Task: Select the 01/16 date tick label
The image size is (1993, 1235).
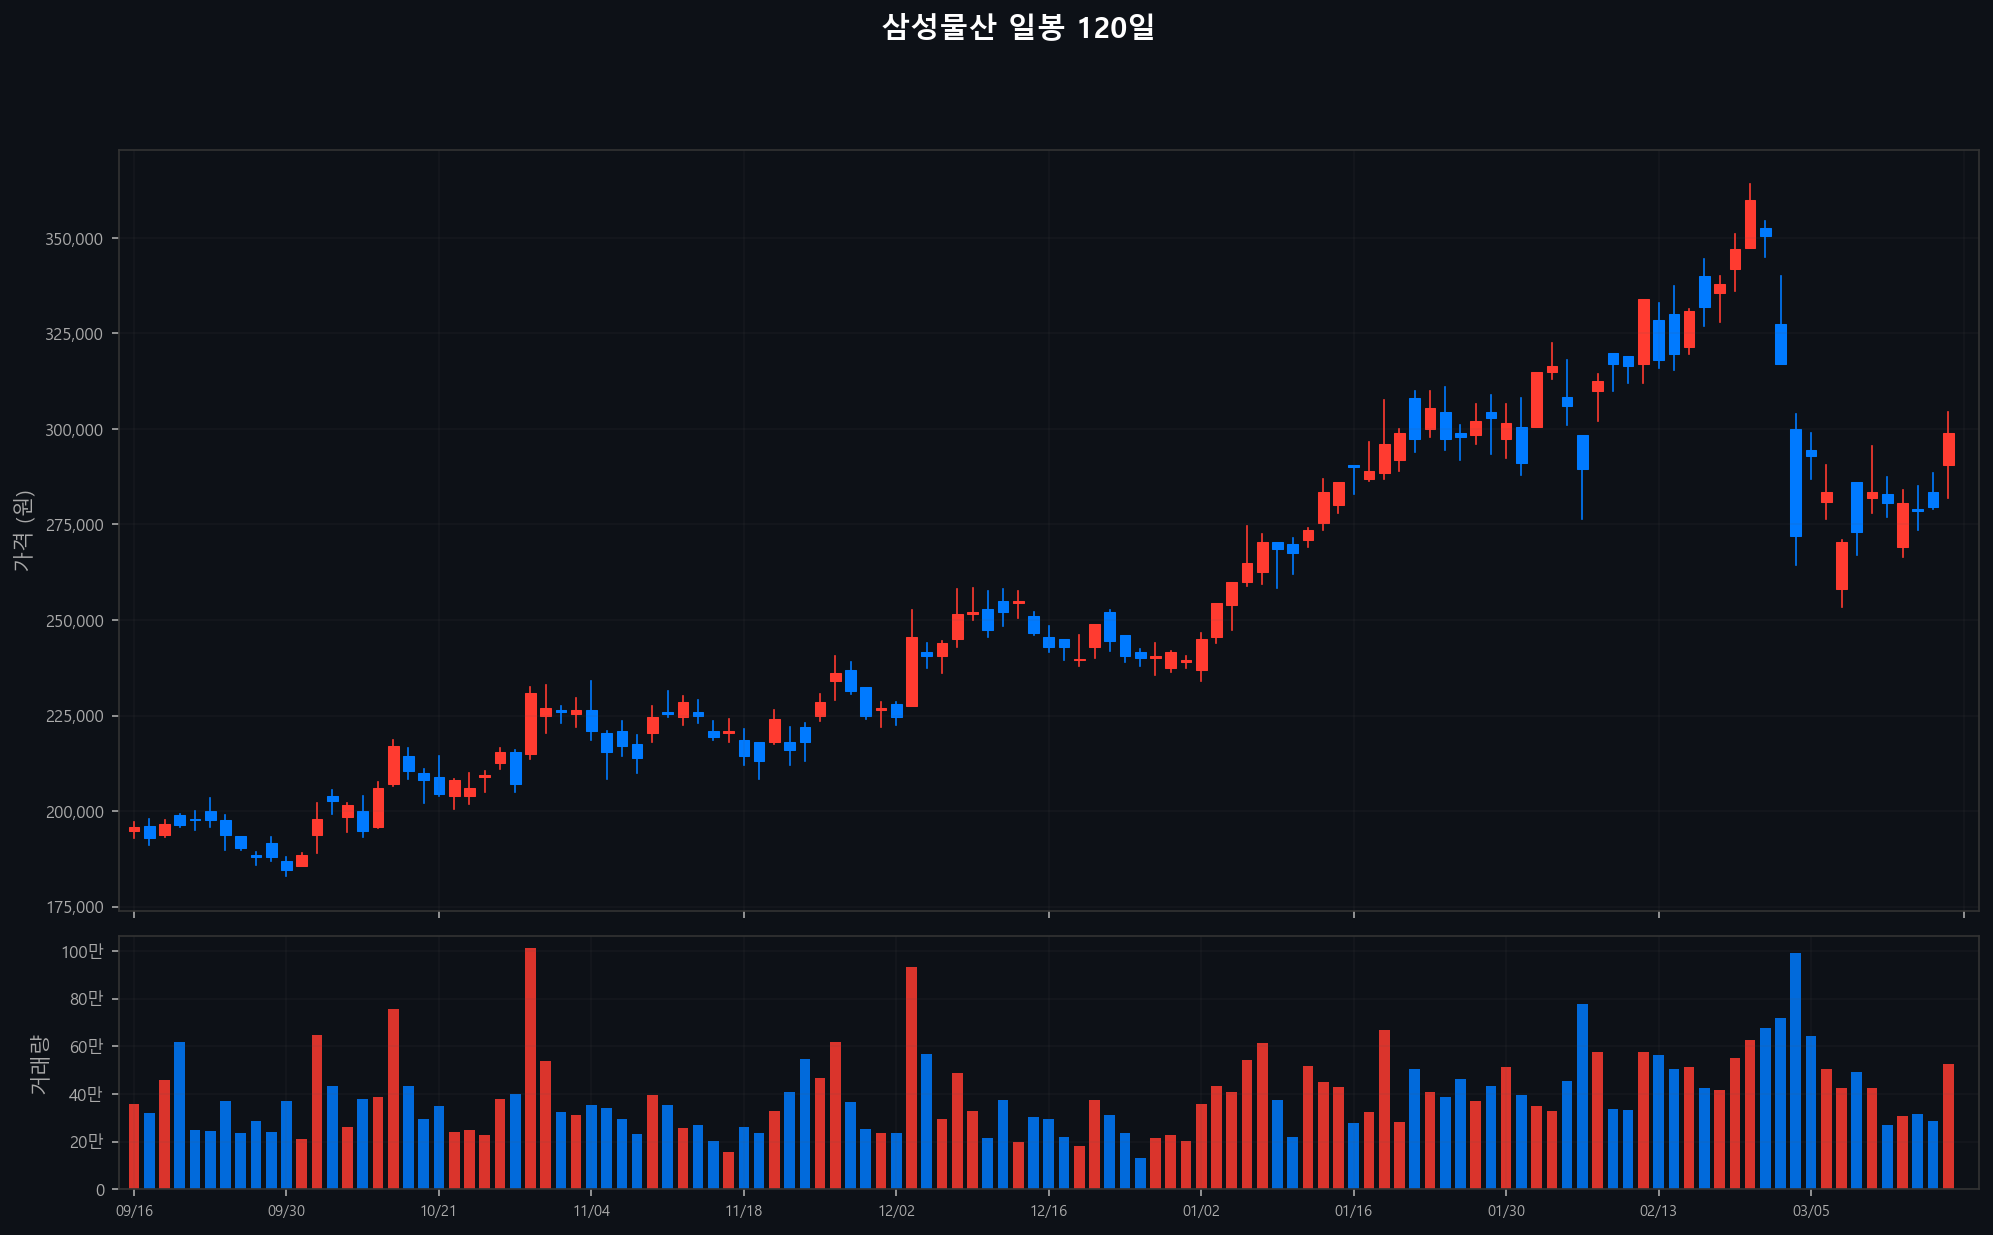Action: click(1353, 1211)
